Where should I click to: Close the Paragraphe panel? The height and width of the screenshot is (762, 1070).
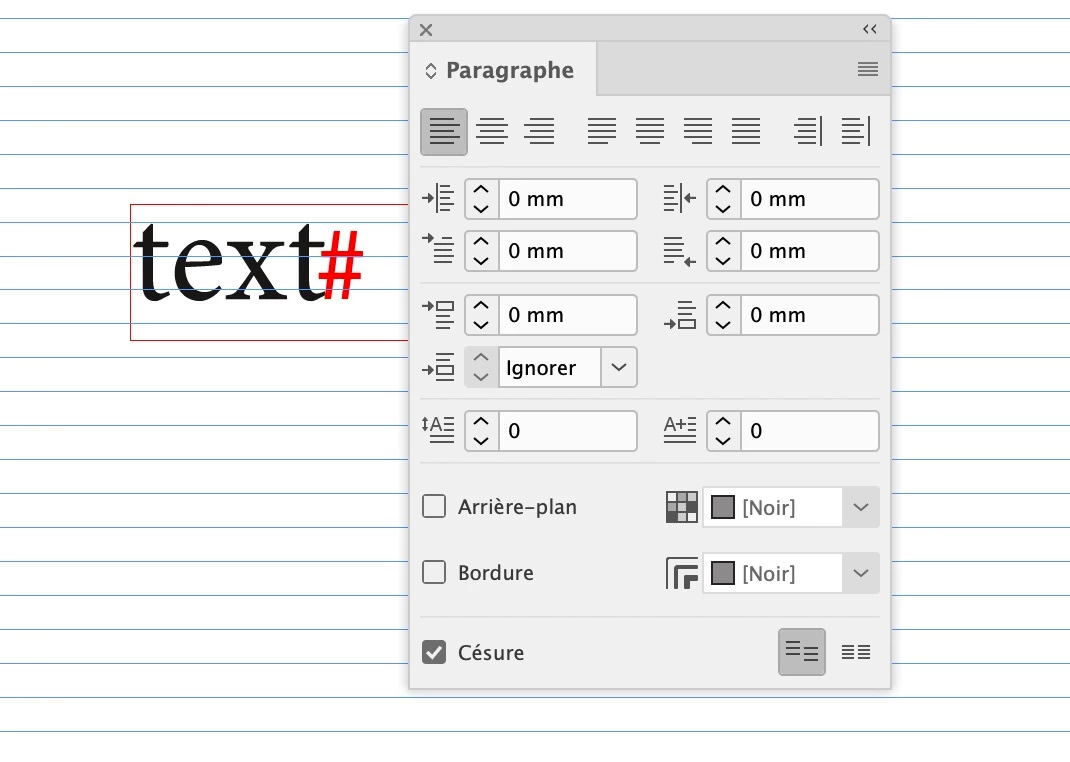(426, 30)
